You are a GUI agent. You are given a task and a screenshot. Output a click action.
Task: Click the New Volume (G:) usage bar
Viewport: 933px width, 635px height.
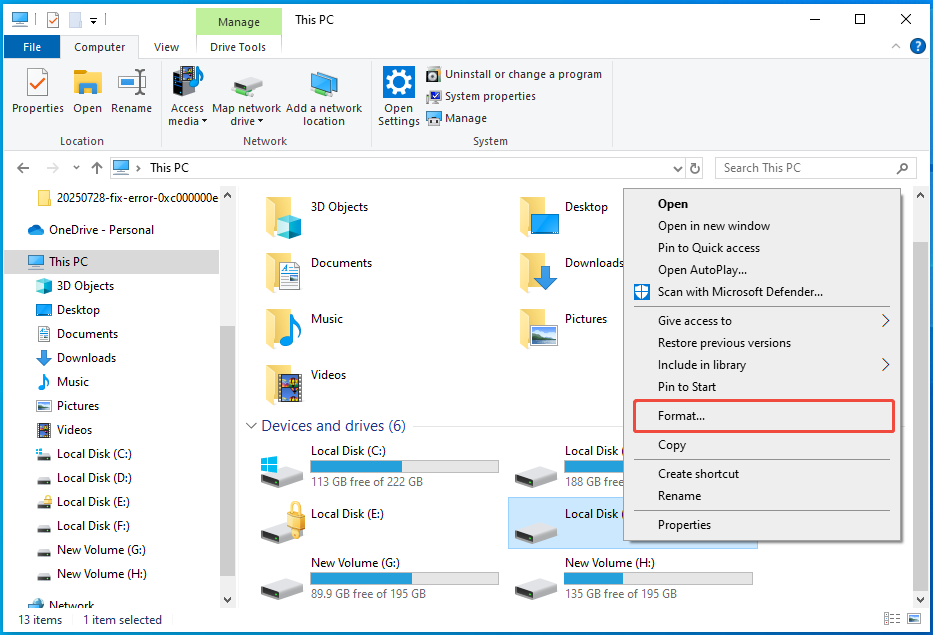coord(404,579)
